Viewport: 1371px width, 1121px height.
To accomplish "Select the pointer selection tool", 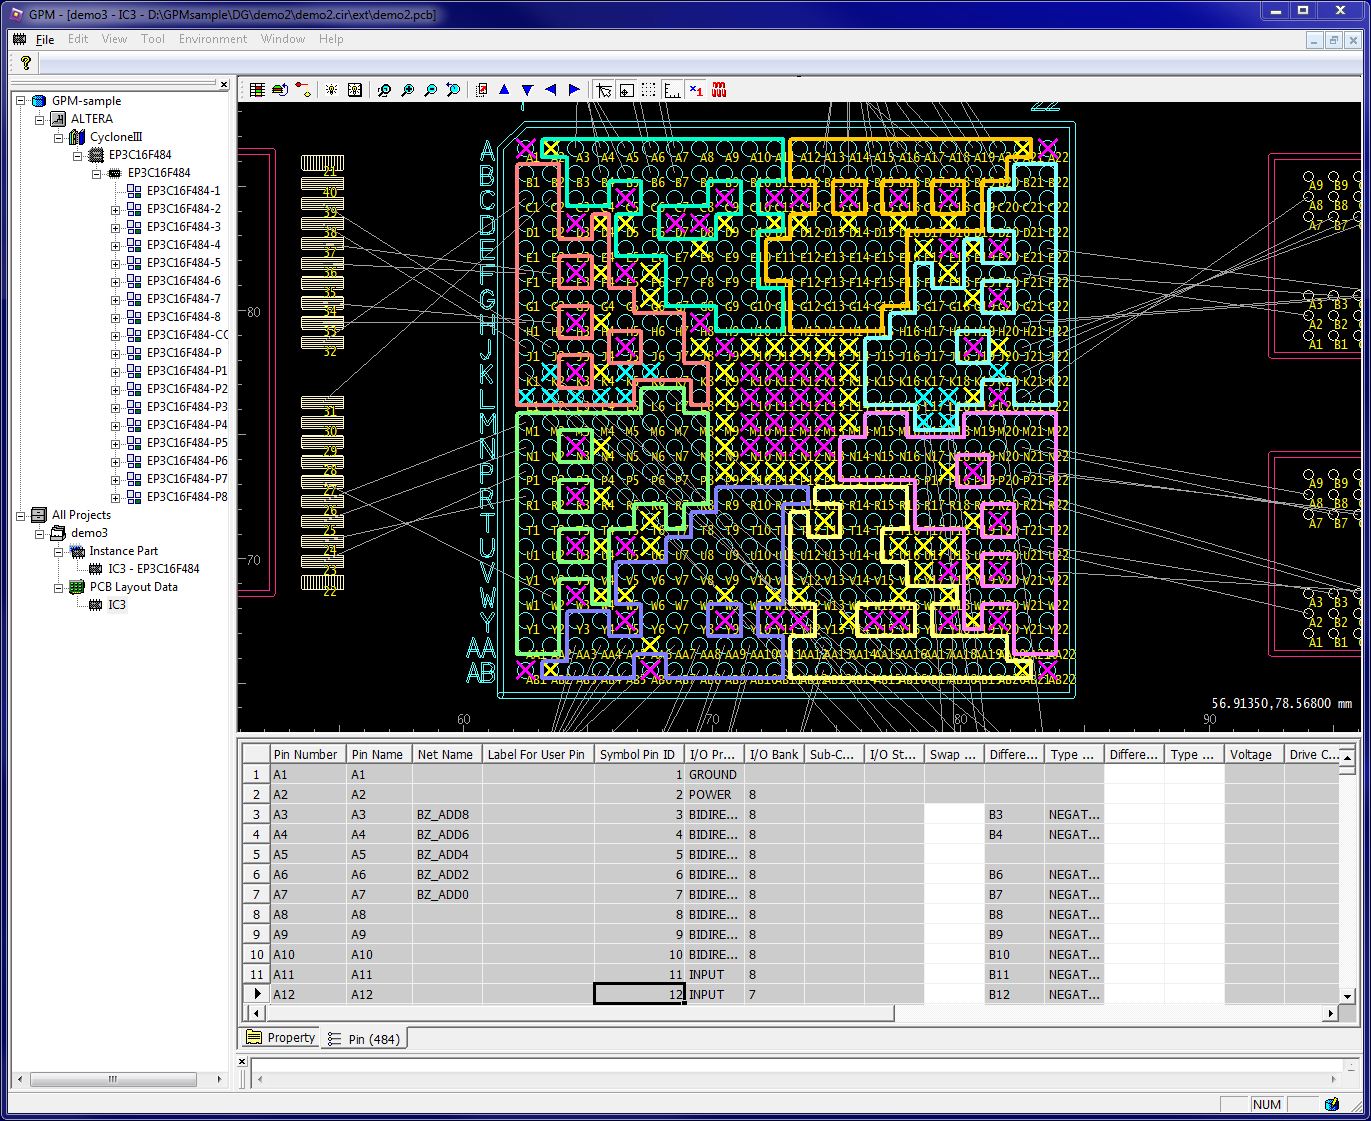I will (x=605, y=90).
